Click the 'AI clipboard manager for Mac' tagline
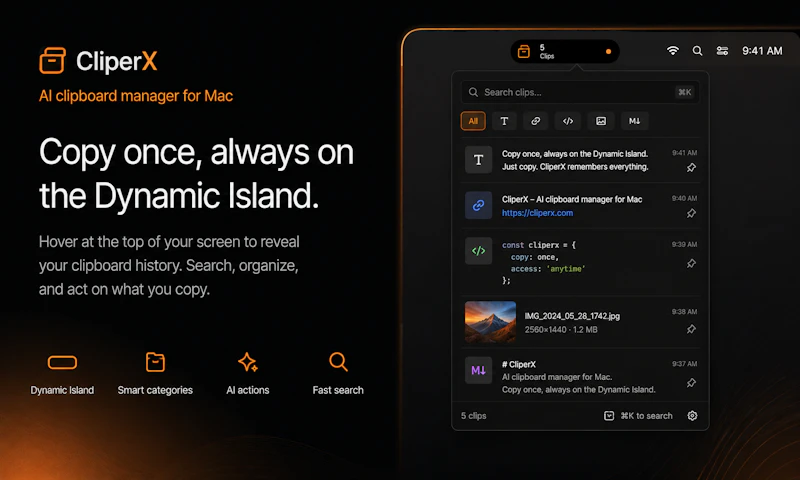 point(136,96)
